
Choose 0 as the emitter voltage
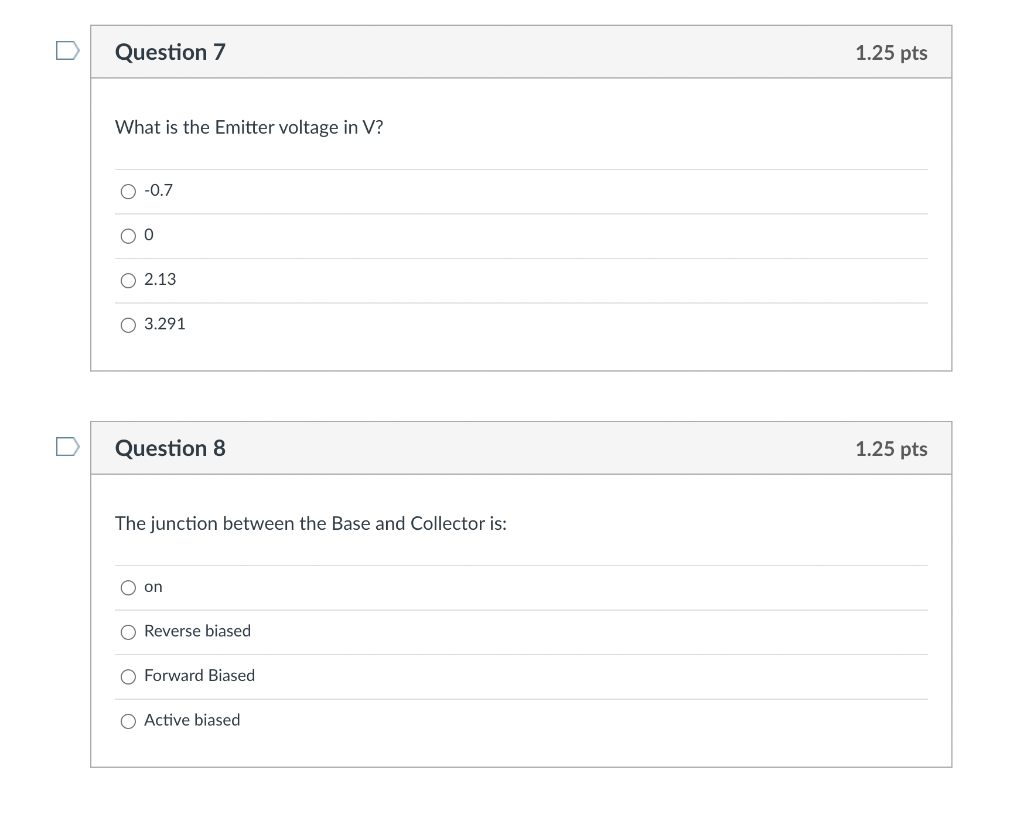coord(128,236)
